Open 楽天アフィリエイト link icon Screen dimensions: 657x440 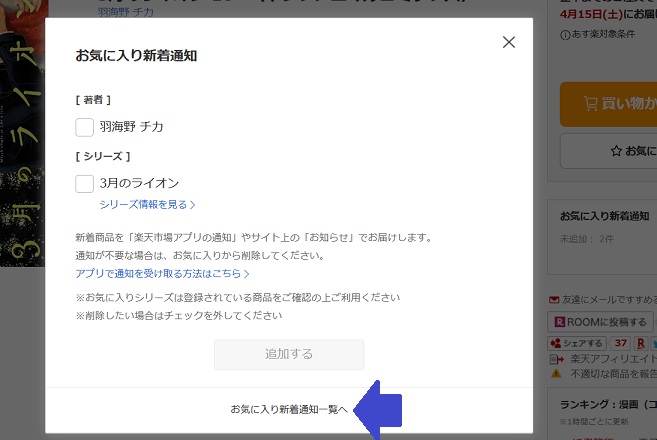click(x=556, y=359)
